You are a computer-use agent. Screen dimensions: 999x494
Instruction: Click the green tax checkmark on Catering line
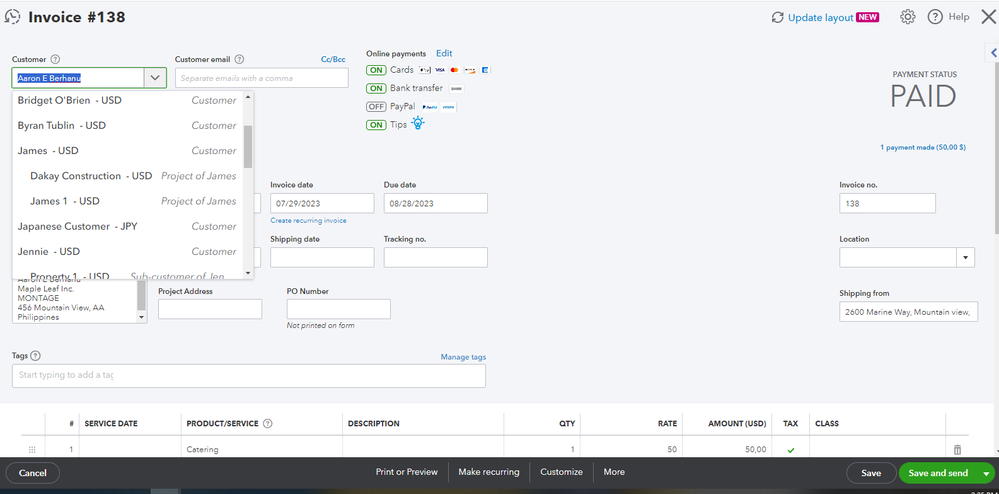pyautogui.click(x=791, y=450)
